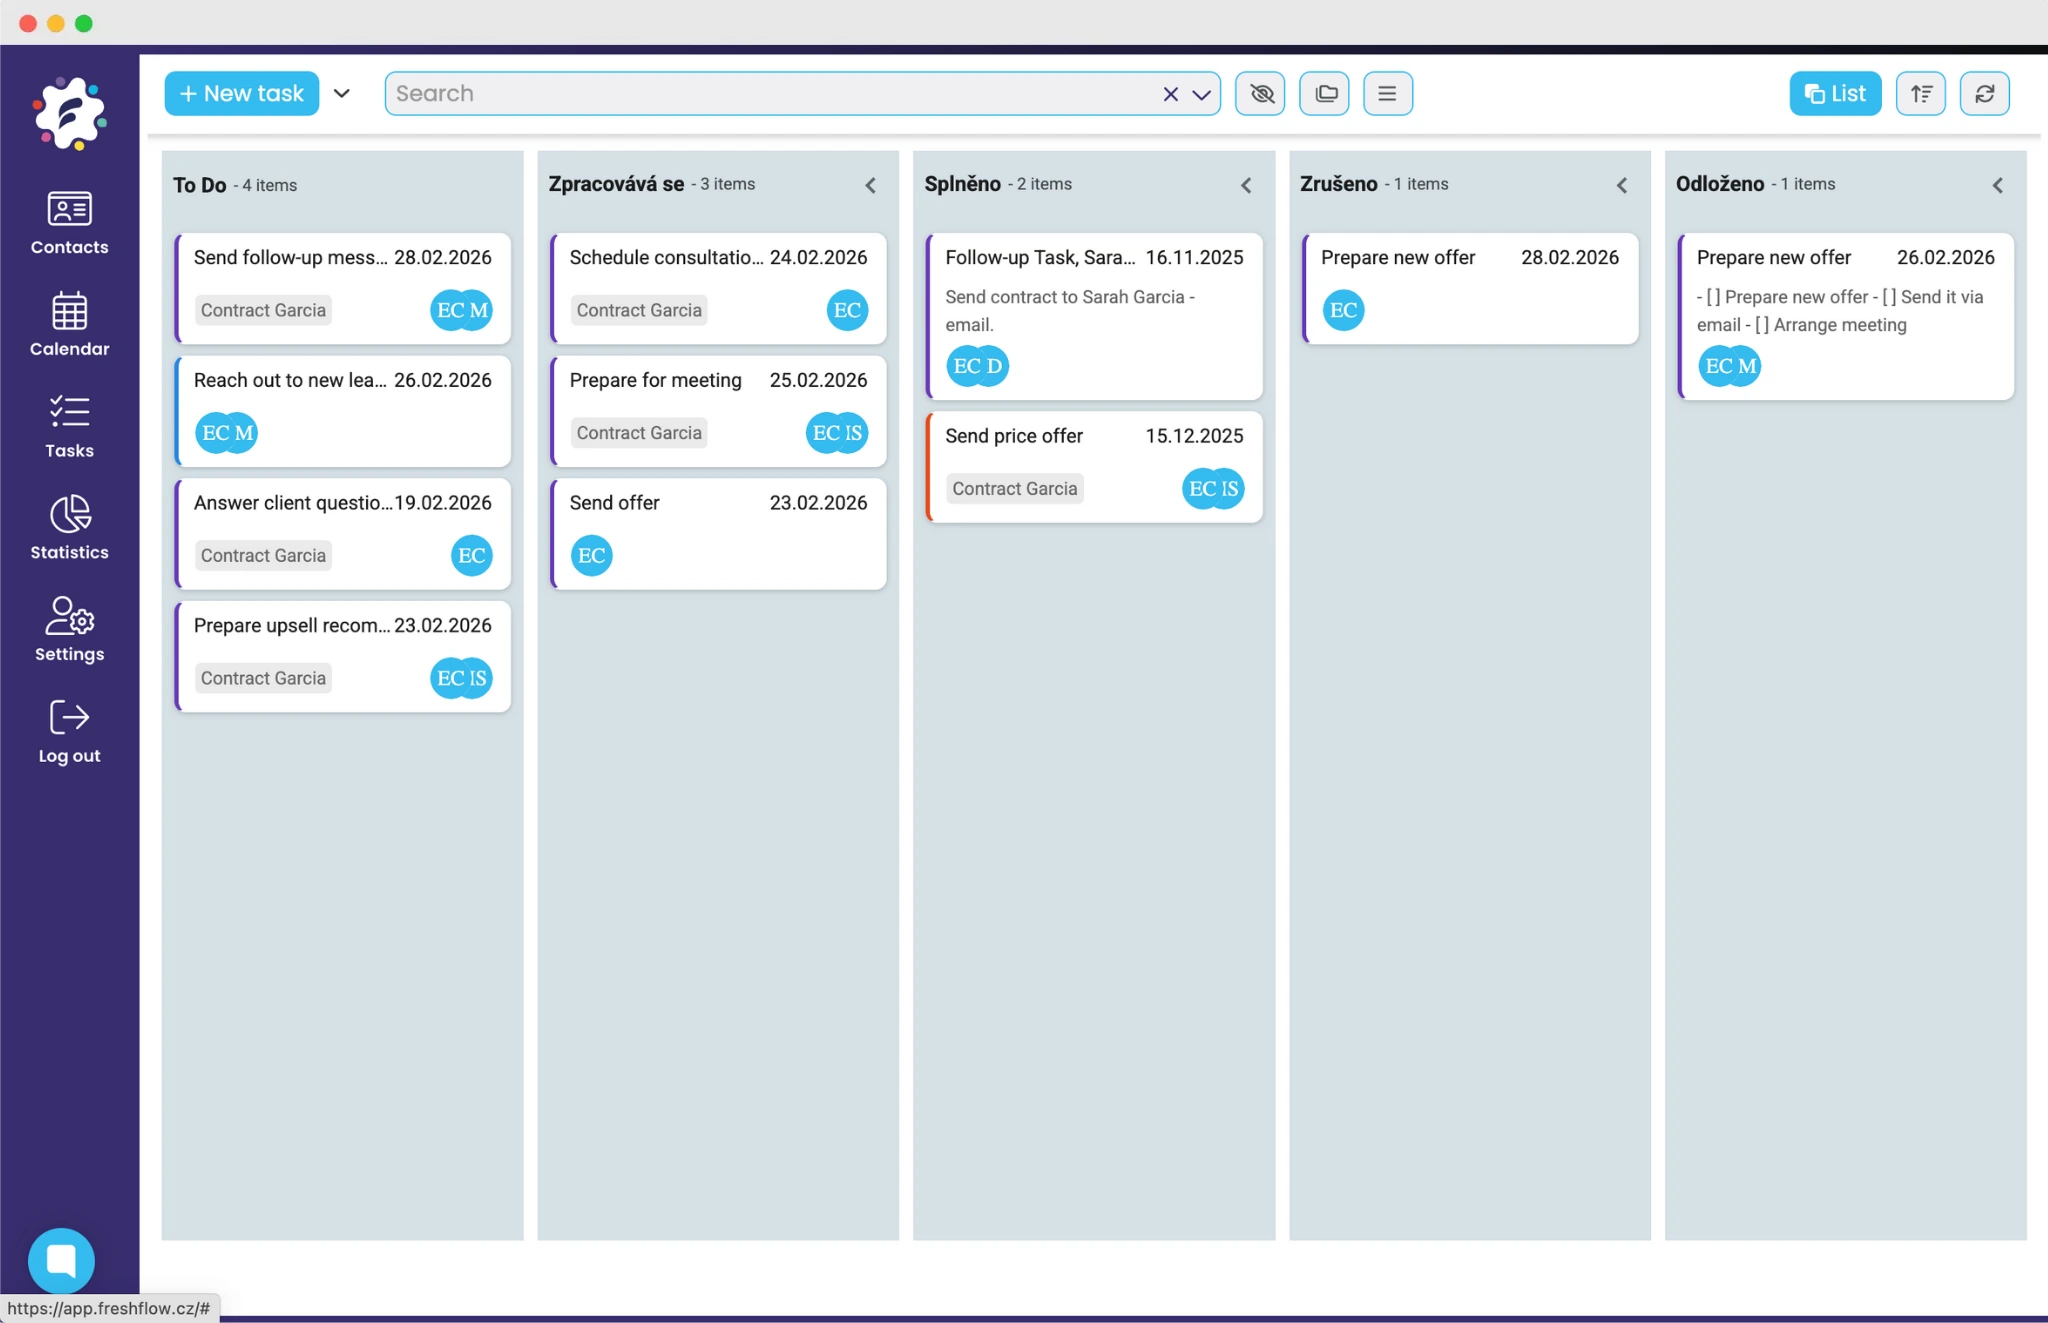Image resolution: width=2048 pixels, height=1323 pixels.
Task: Collapse the Zpracovává se column
Action: [870, 185]
